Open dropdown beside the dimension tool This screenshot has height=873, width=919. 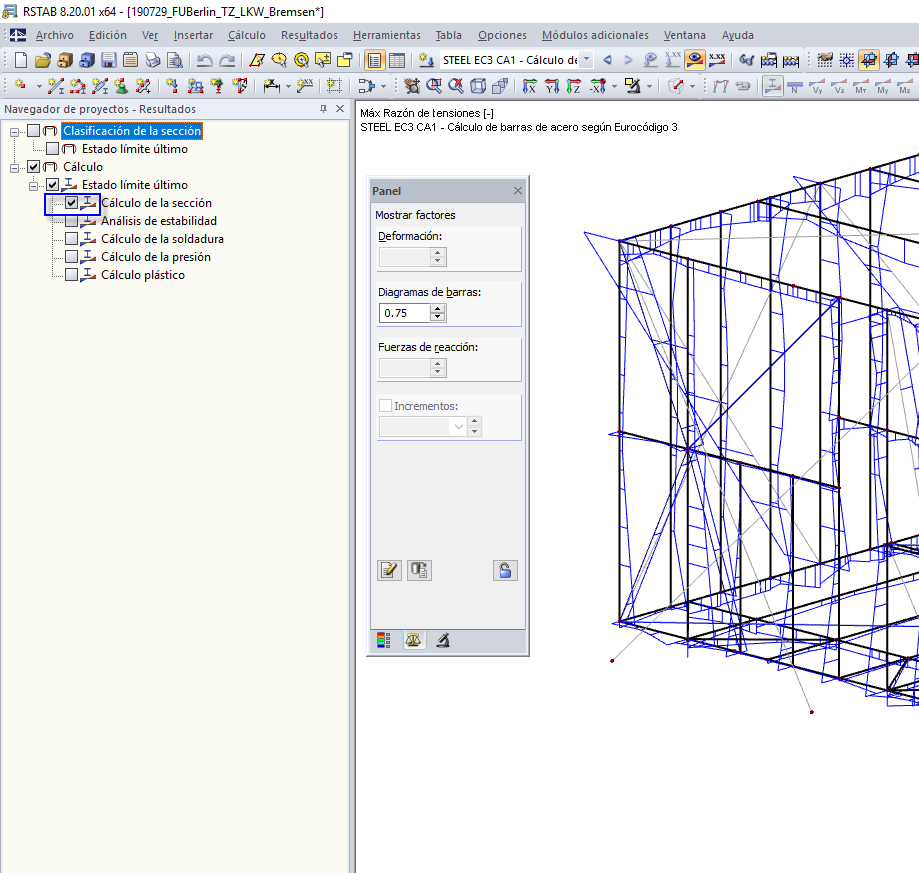coord(288,87)
